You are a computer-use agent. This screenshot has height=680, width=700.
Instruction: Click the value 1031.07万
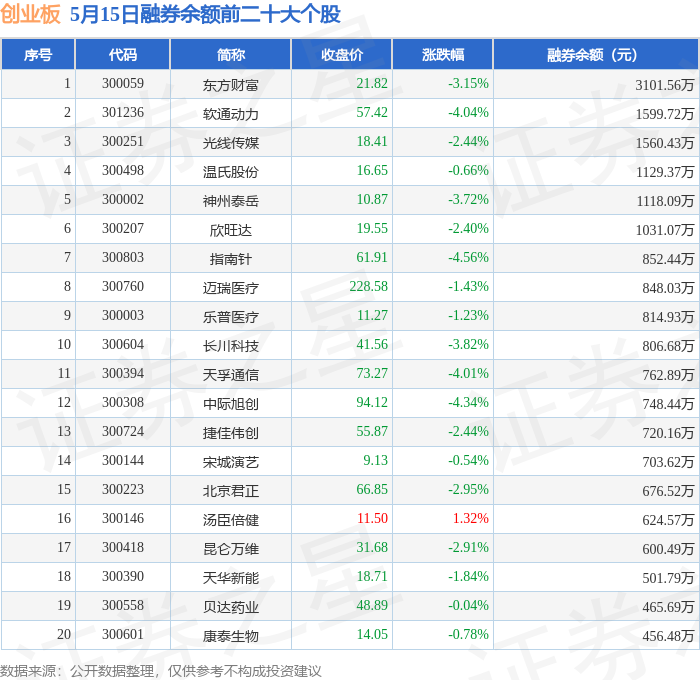click(x=665, y=230)
